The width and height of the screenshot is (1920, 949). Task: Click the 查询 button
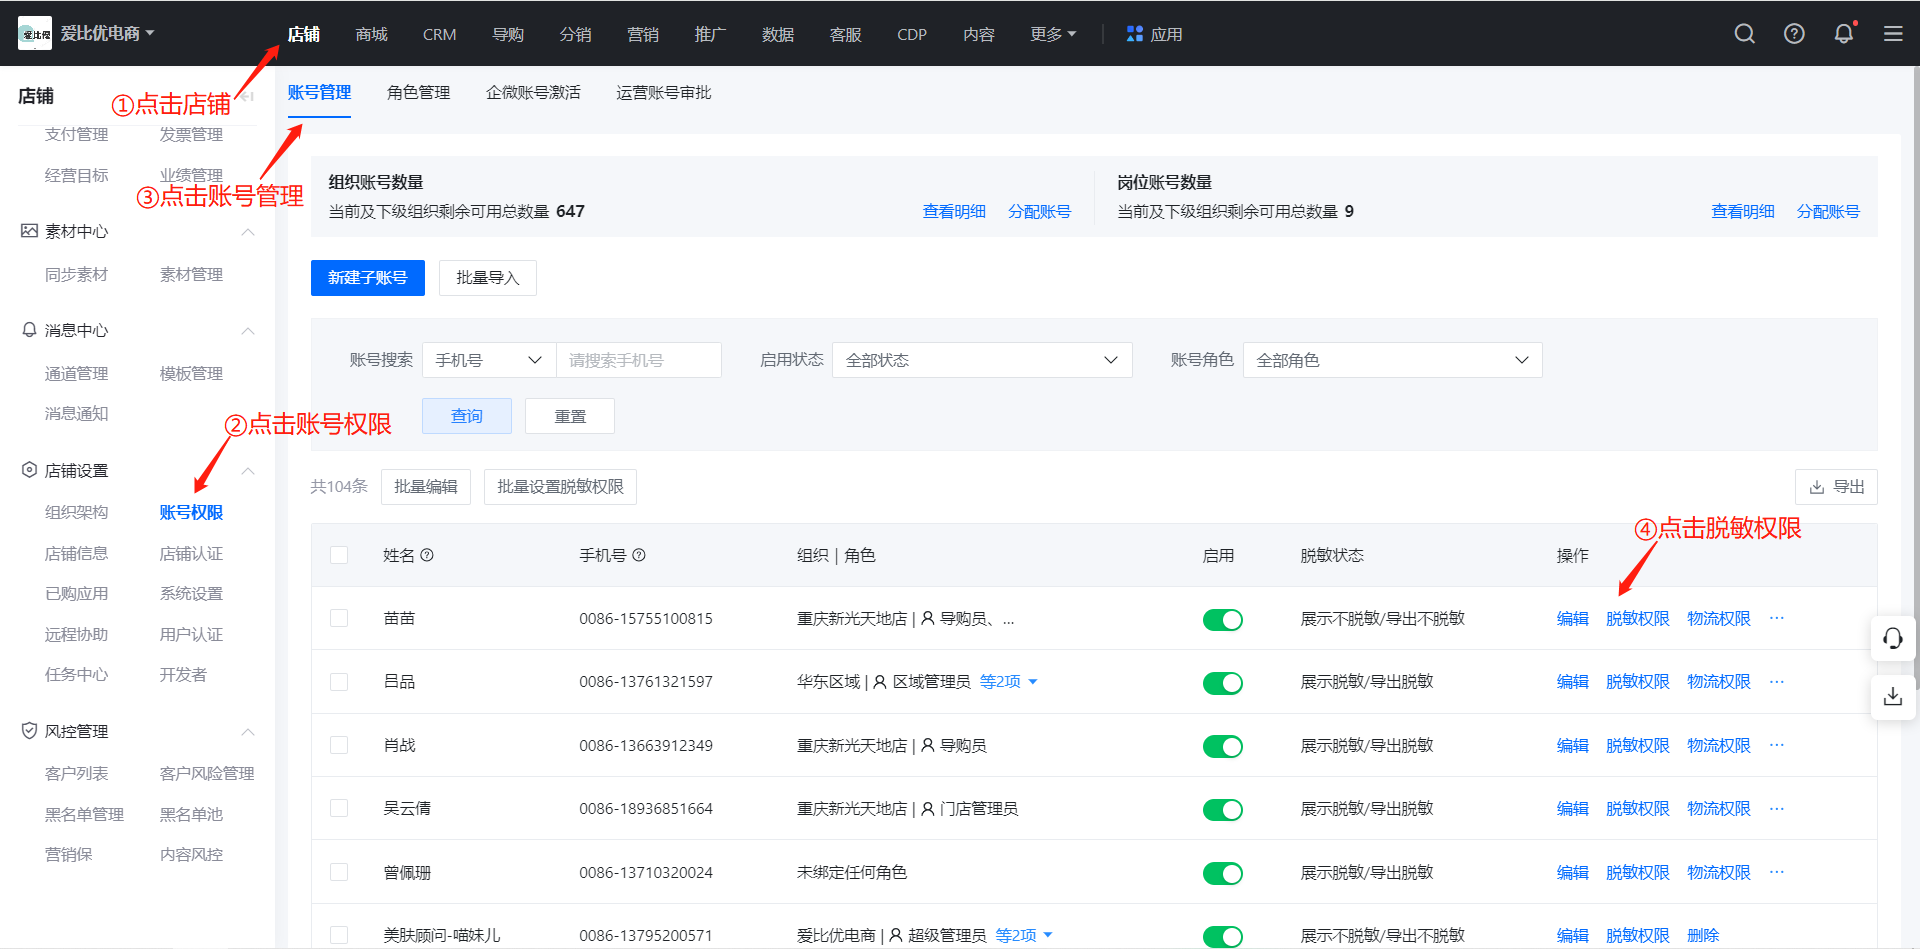(x=467, y=416)
